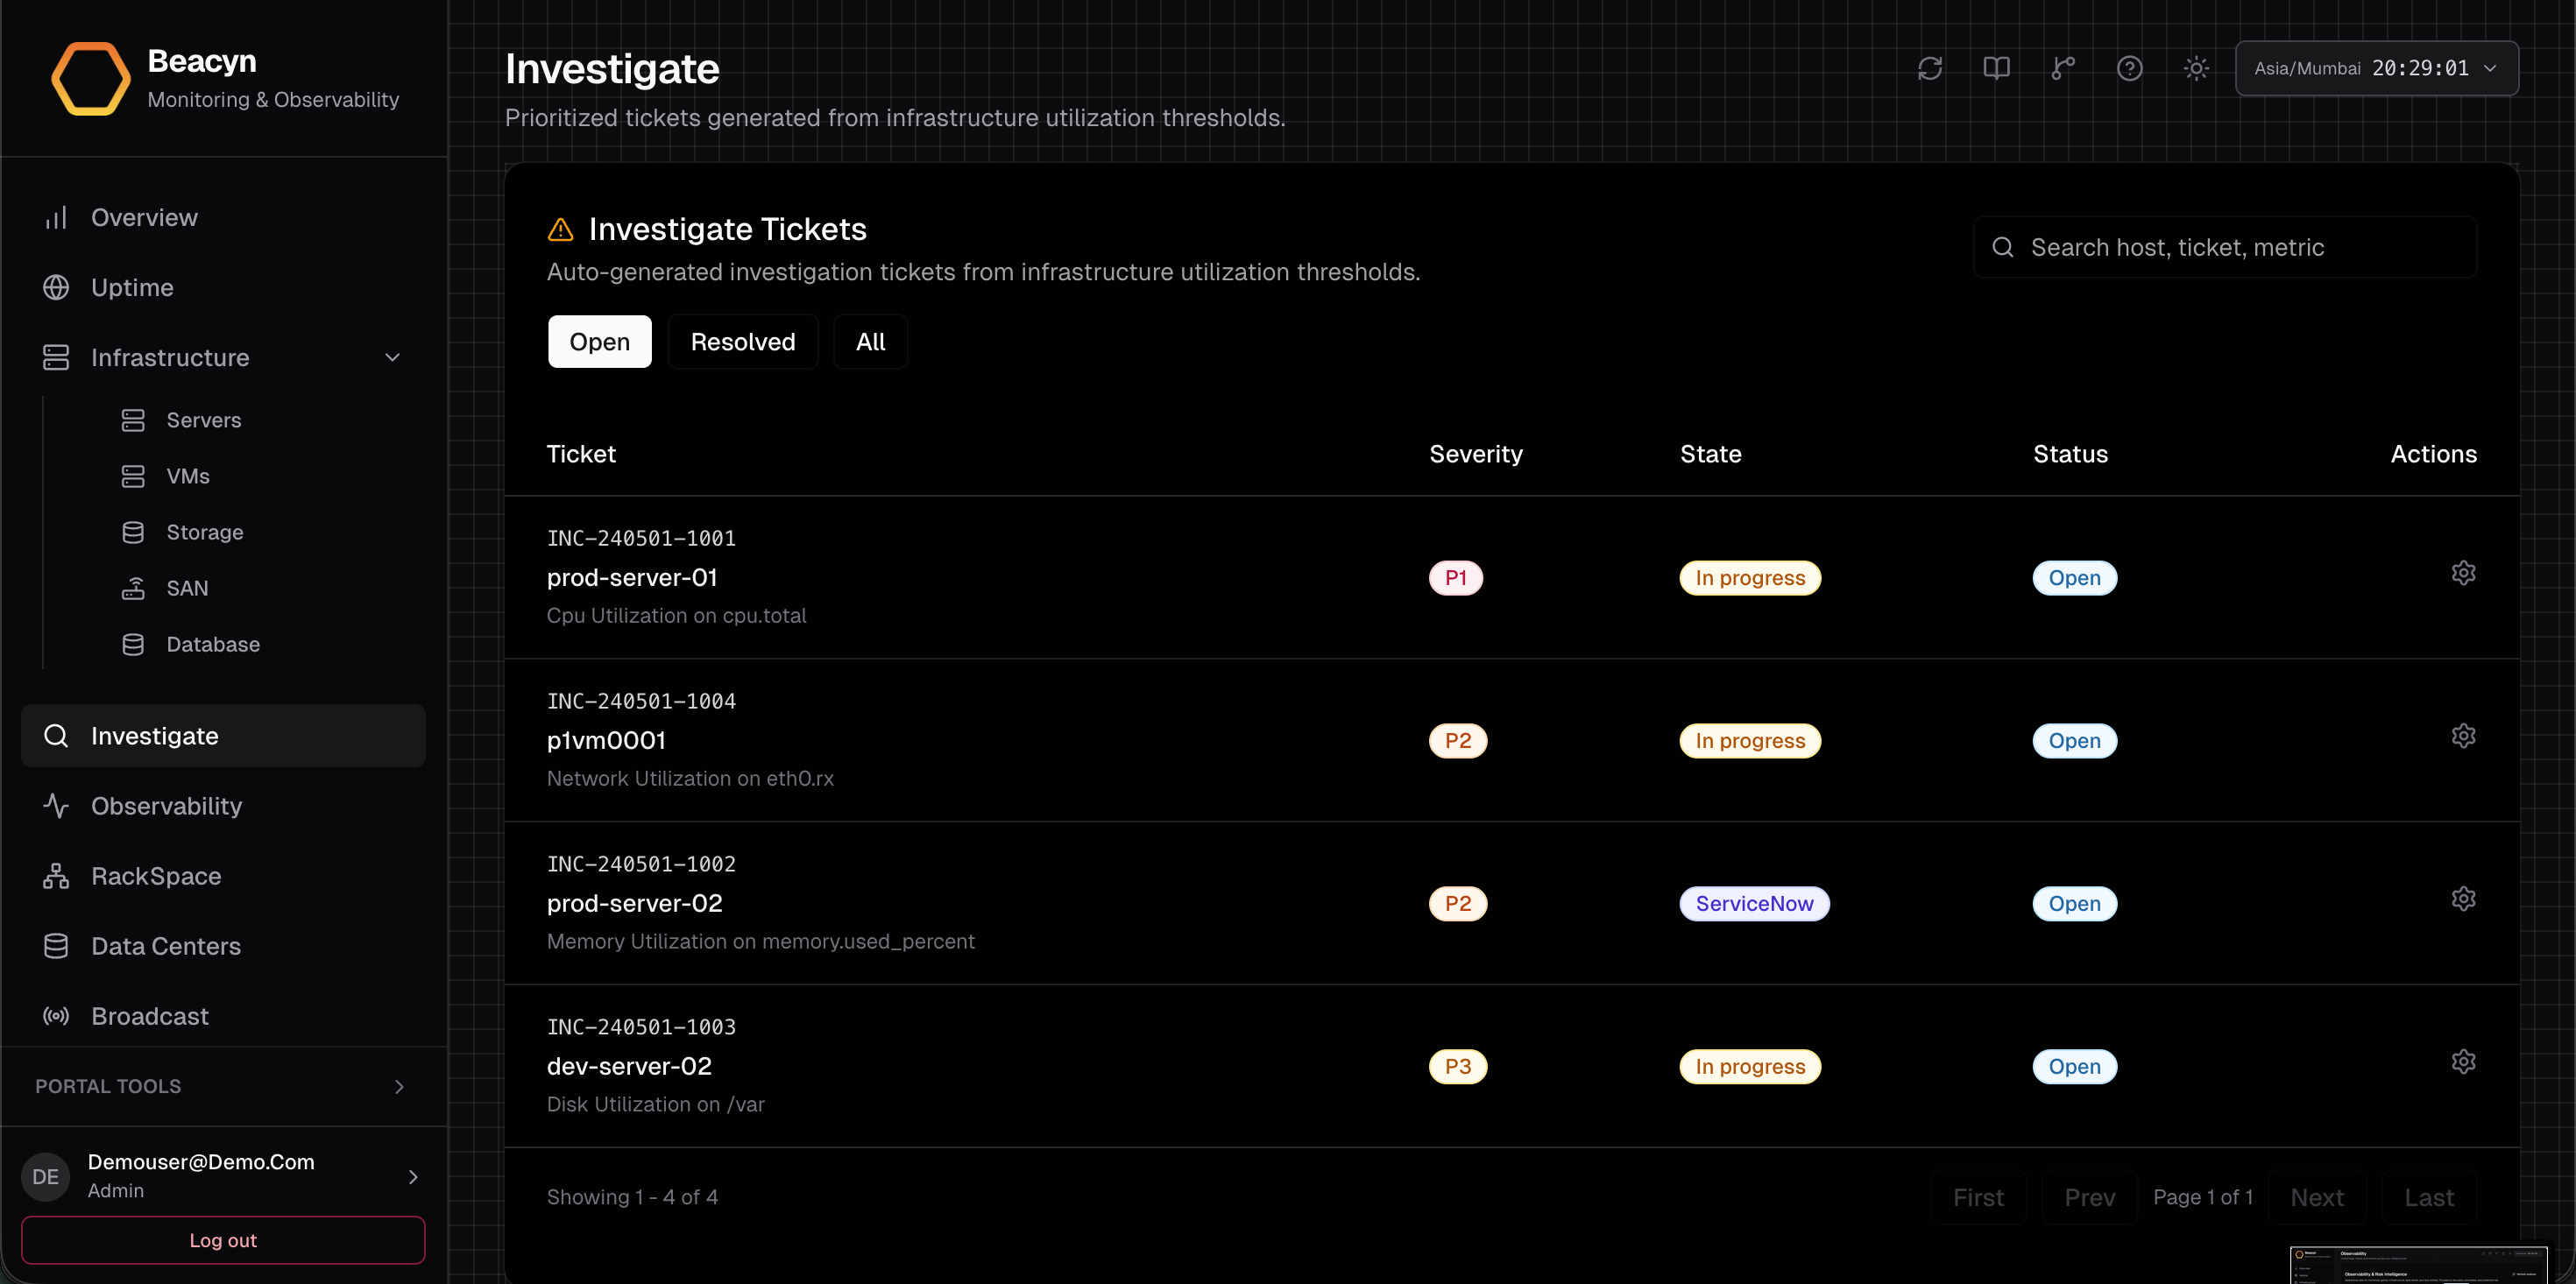This screenshot has width=2576, height=1284.
Task: Go to Uptime in the sidebar
Action: click(223, 287)
